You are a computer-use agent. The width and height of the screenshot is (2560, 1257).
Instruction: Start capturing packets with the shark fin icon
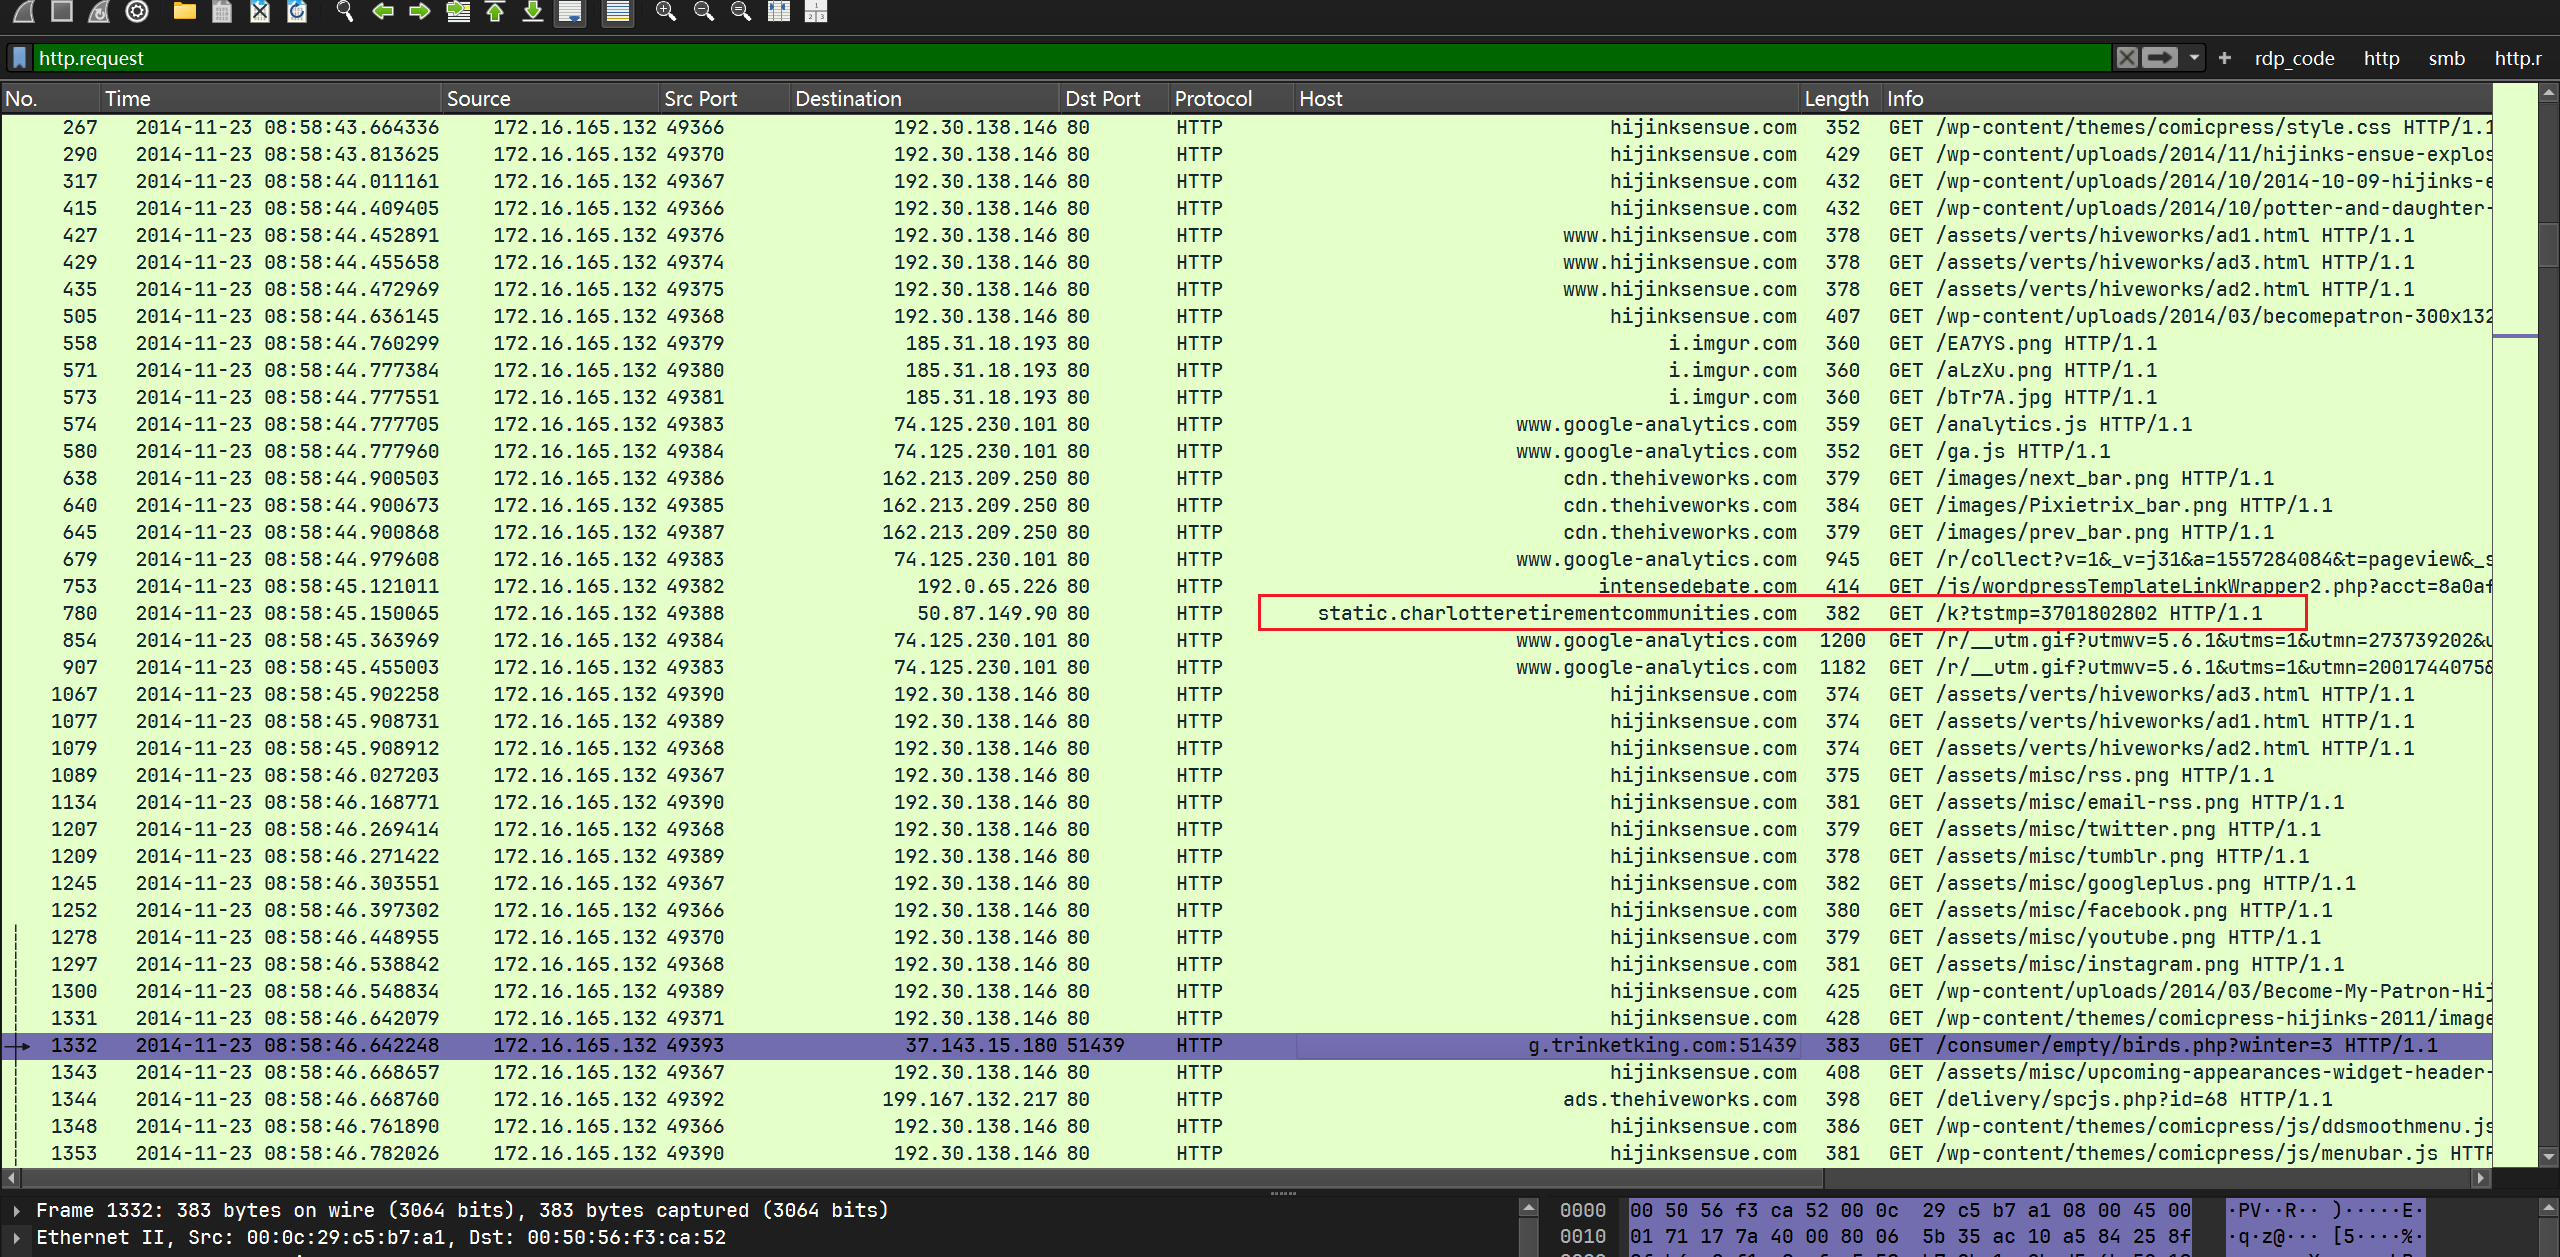[x=24, y=11]
